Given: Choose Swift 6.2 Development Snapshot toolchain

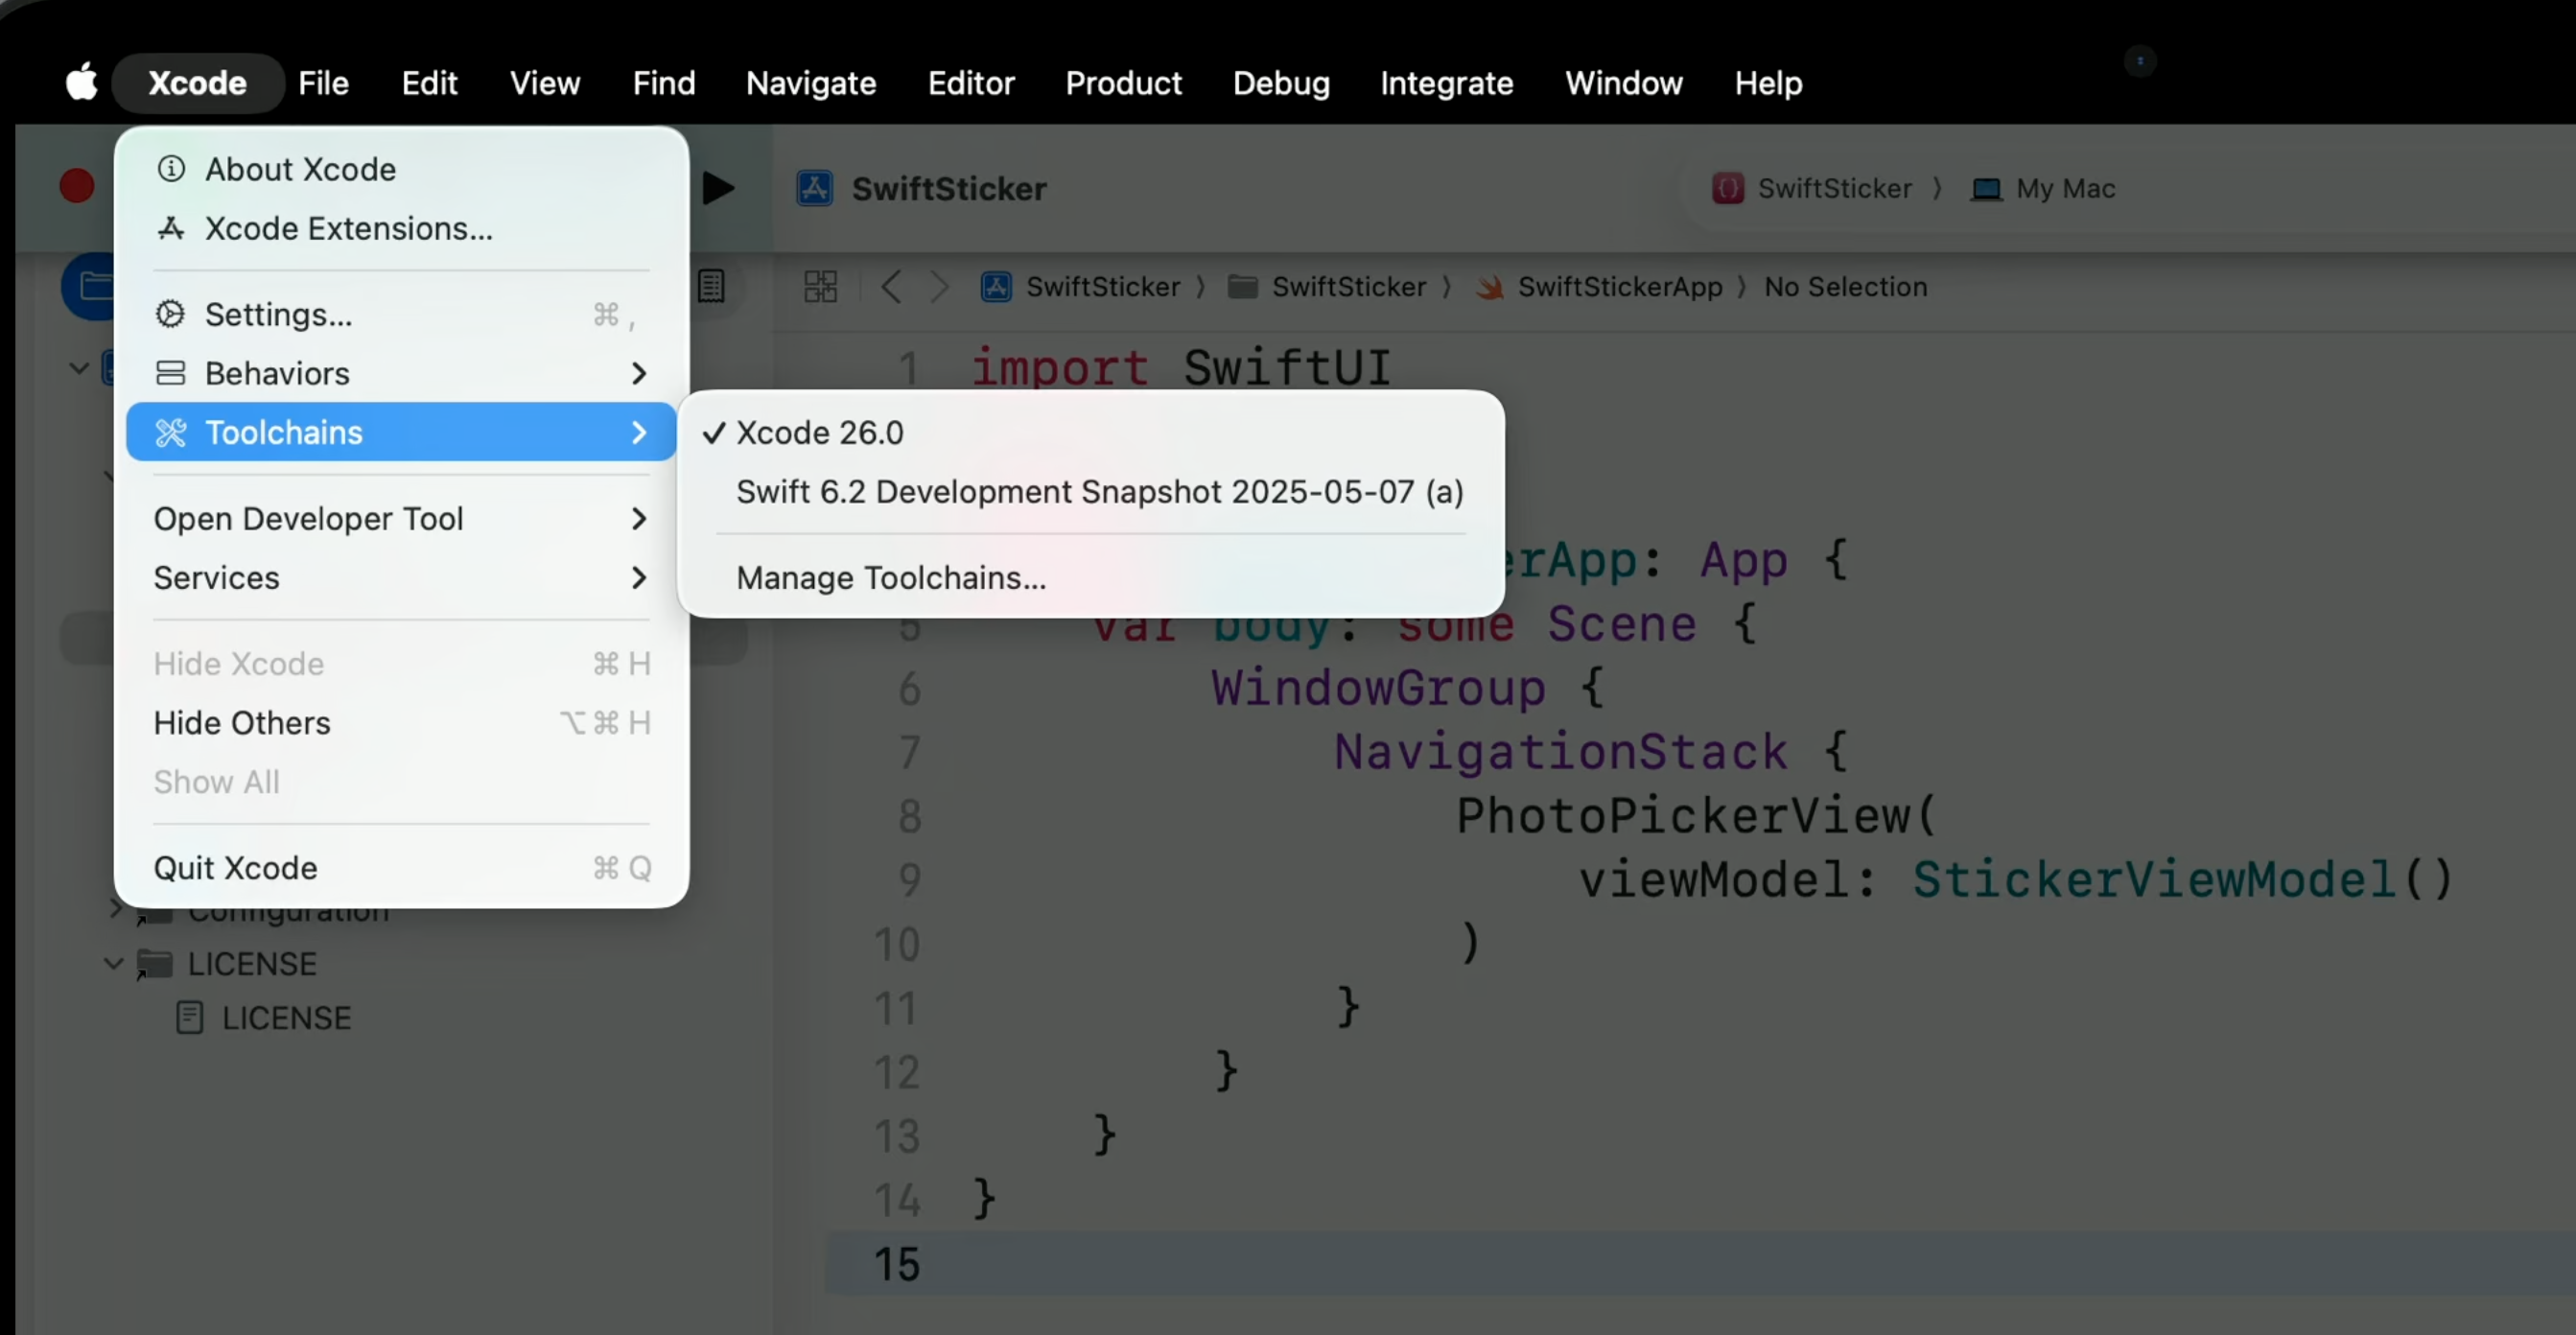Looking at the screenshot, I should point(1099,492).
